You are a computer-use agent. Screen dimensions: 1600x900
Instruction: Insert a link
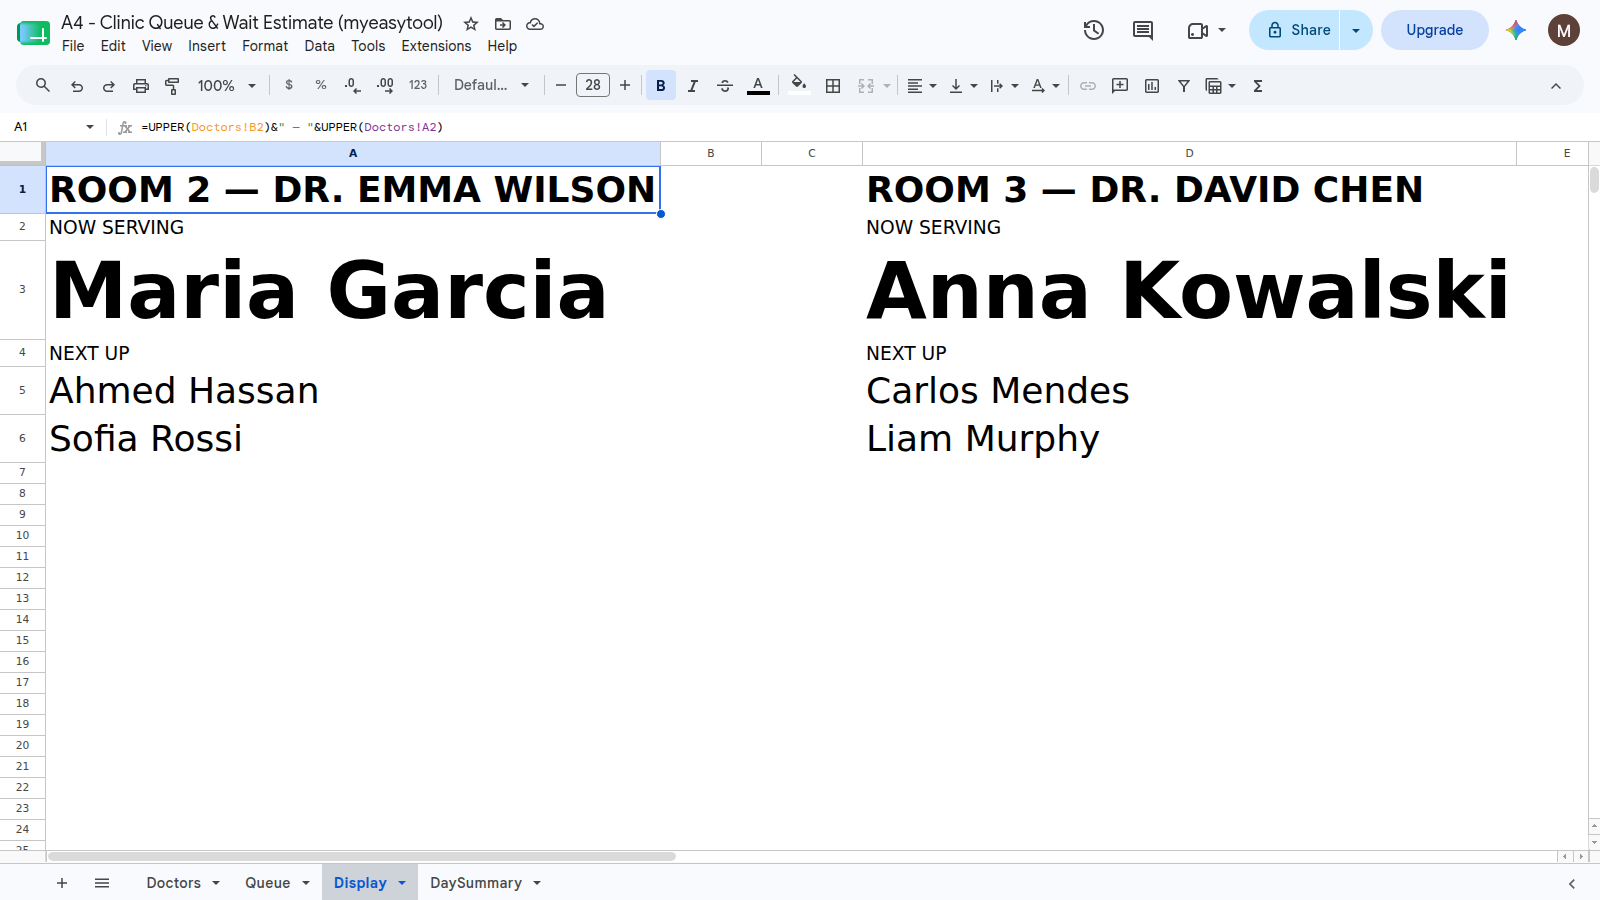pos(1088,86)
